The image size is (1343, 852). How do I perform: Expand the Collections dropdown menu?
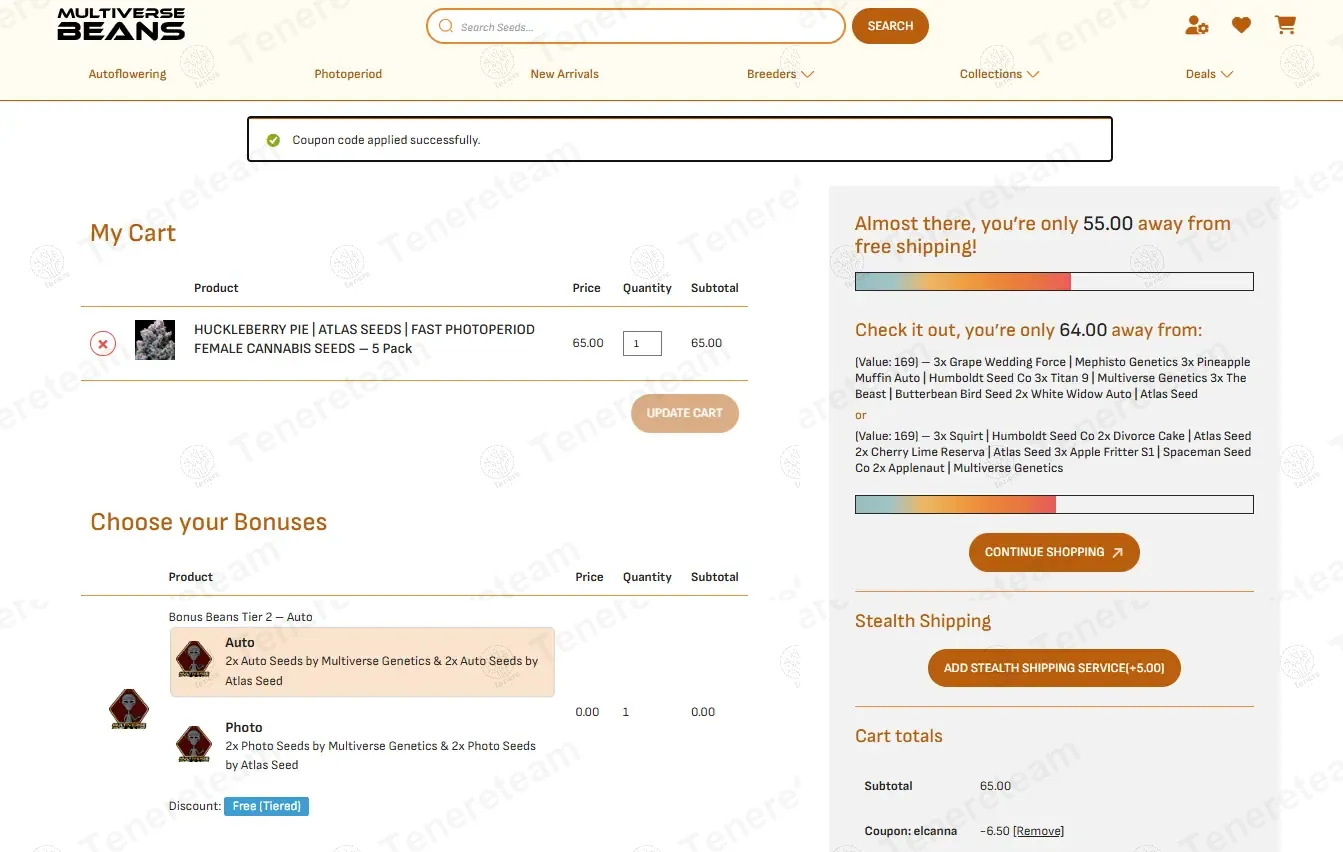click(999, 74)
